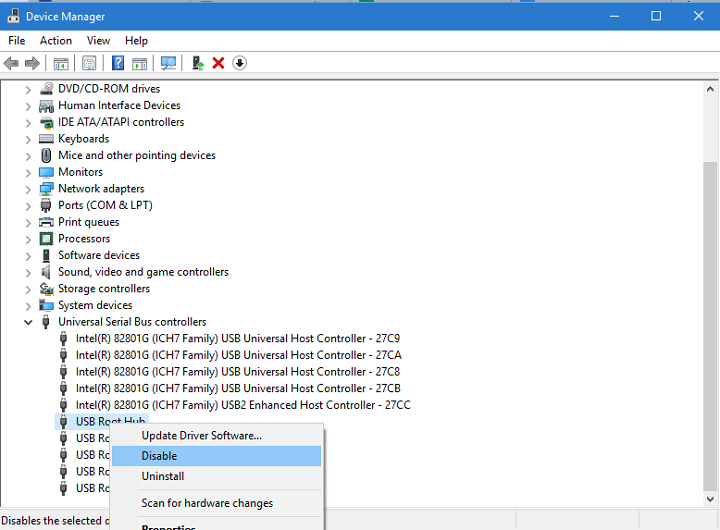
Task: Click the Show/Hide Console Tree icon
Action: (x=61, y=63)
